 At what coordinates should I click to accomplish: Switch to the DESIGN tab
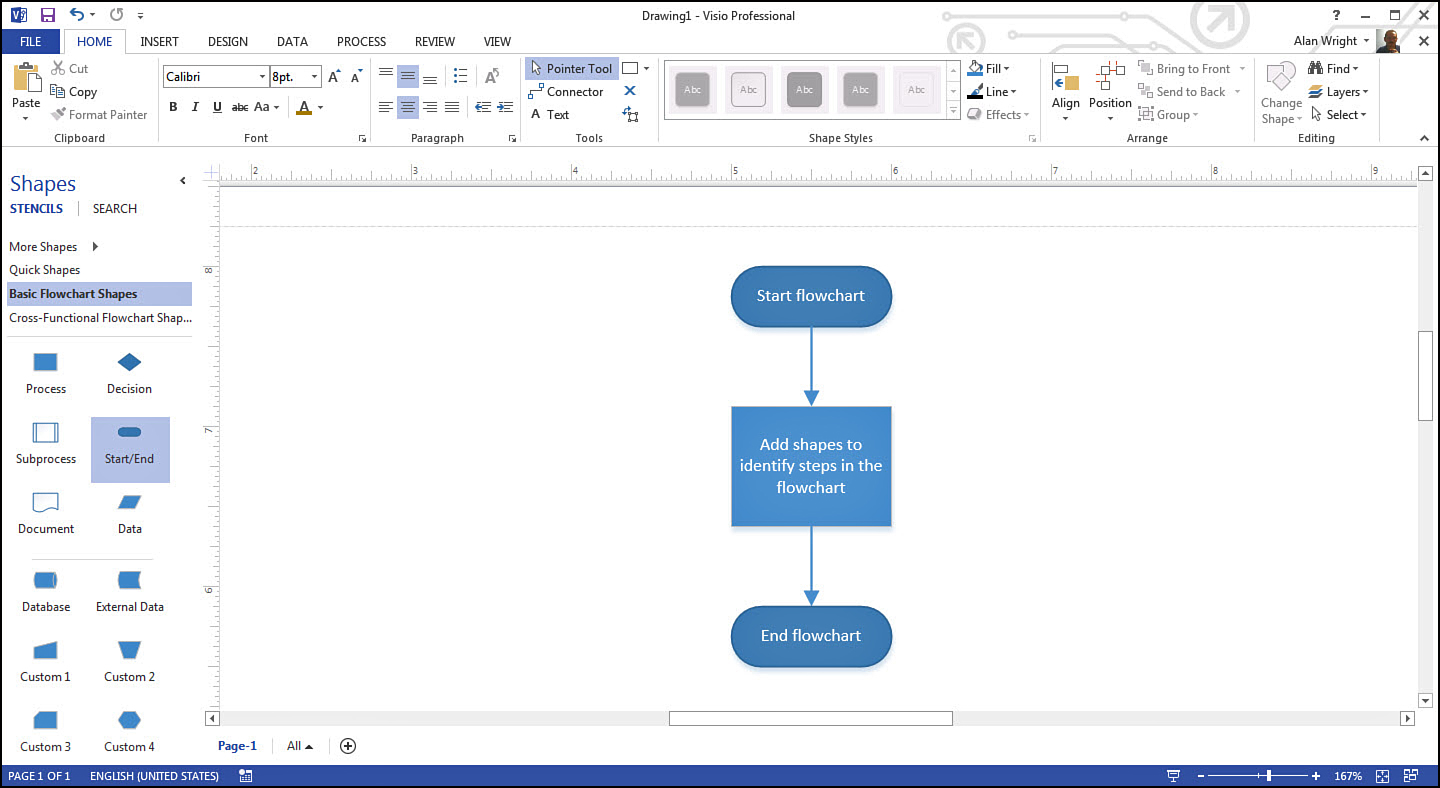[x=228, y=42]
